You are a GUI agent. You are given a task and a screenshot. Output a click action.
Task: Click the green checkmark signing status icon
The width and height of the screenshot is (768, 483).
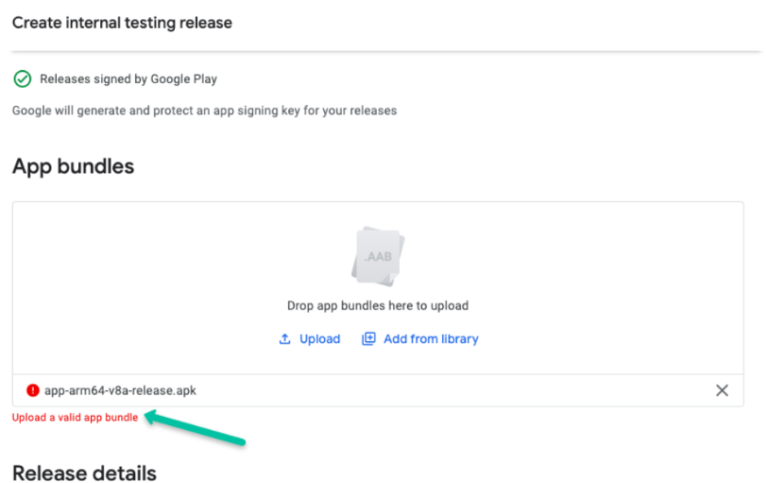[x=22, y=78]
